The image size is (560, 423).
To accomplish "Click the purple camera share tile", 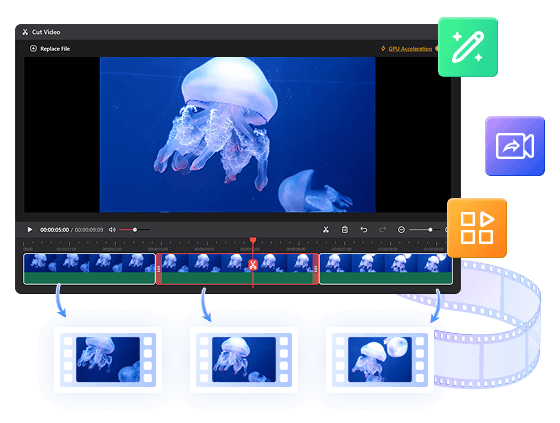I will (x=515, y=146).
